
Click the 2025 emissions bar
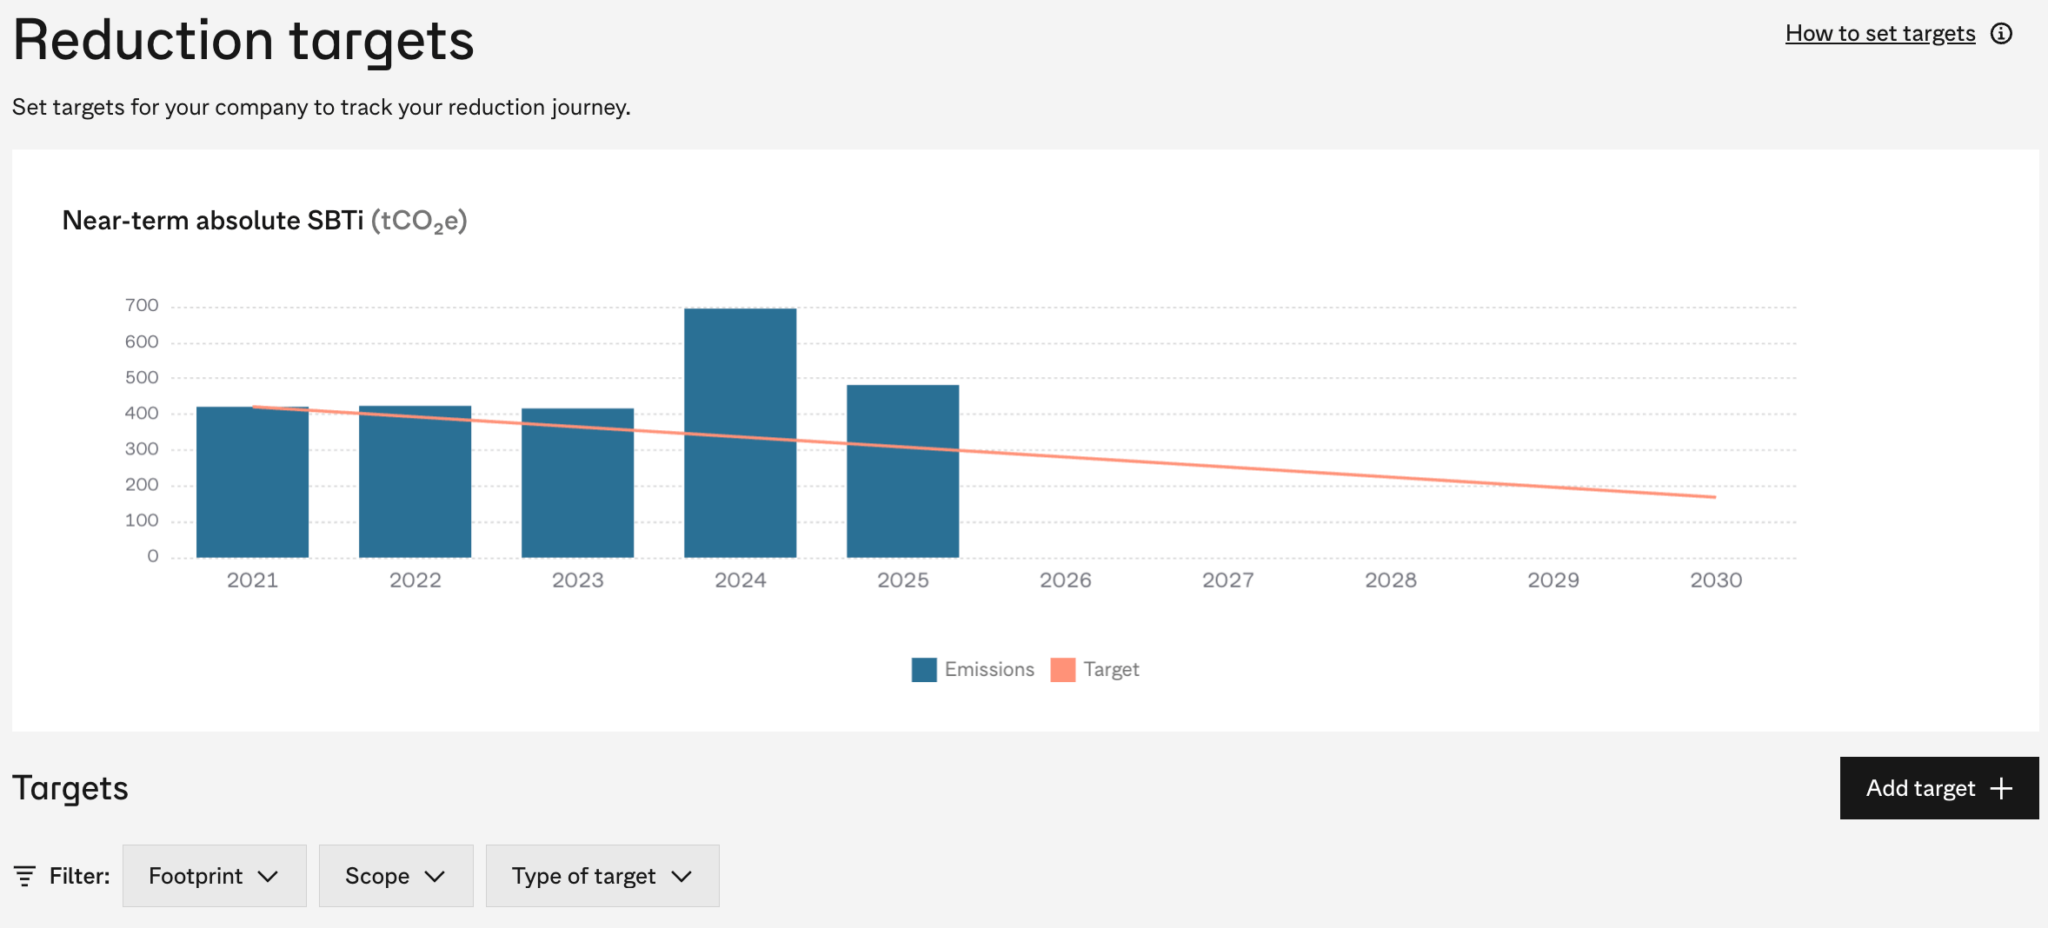pos(902,470)
